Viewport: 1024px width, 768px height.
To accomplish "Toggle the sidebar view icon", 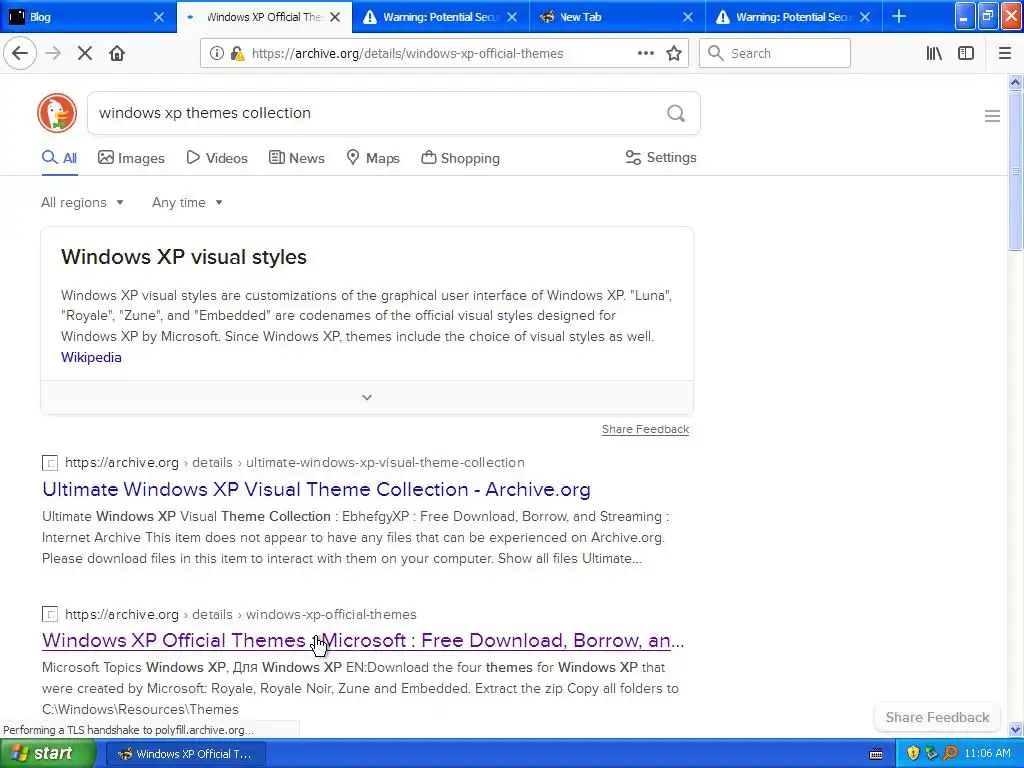I will pyautogui.click(x=966, y=53).
